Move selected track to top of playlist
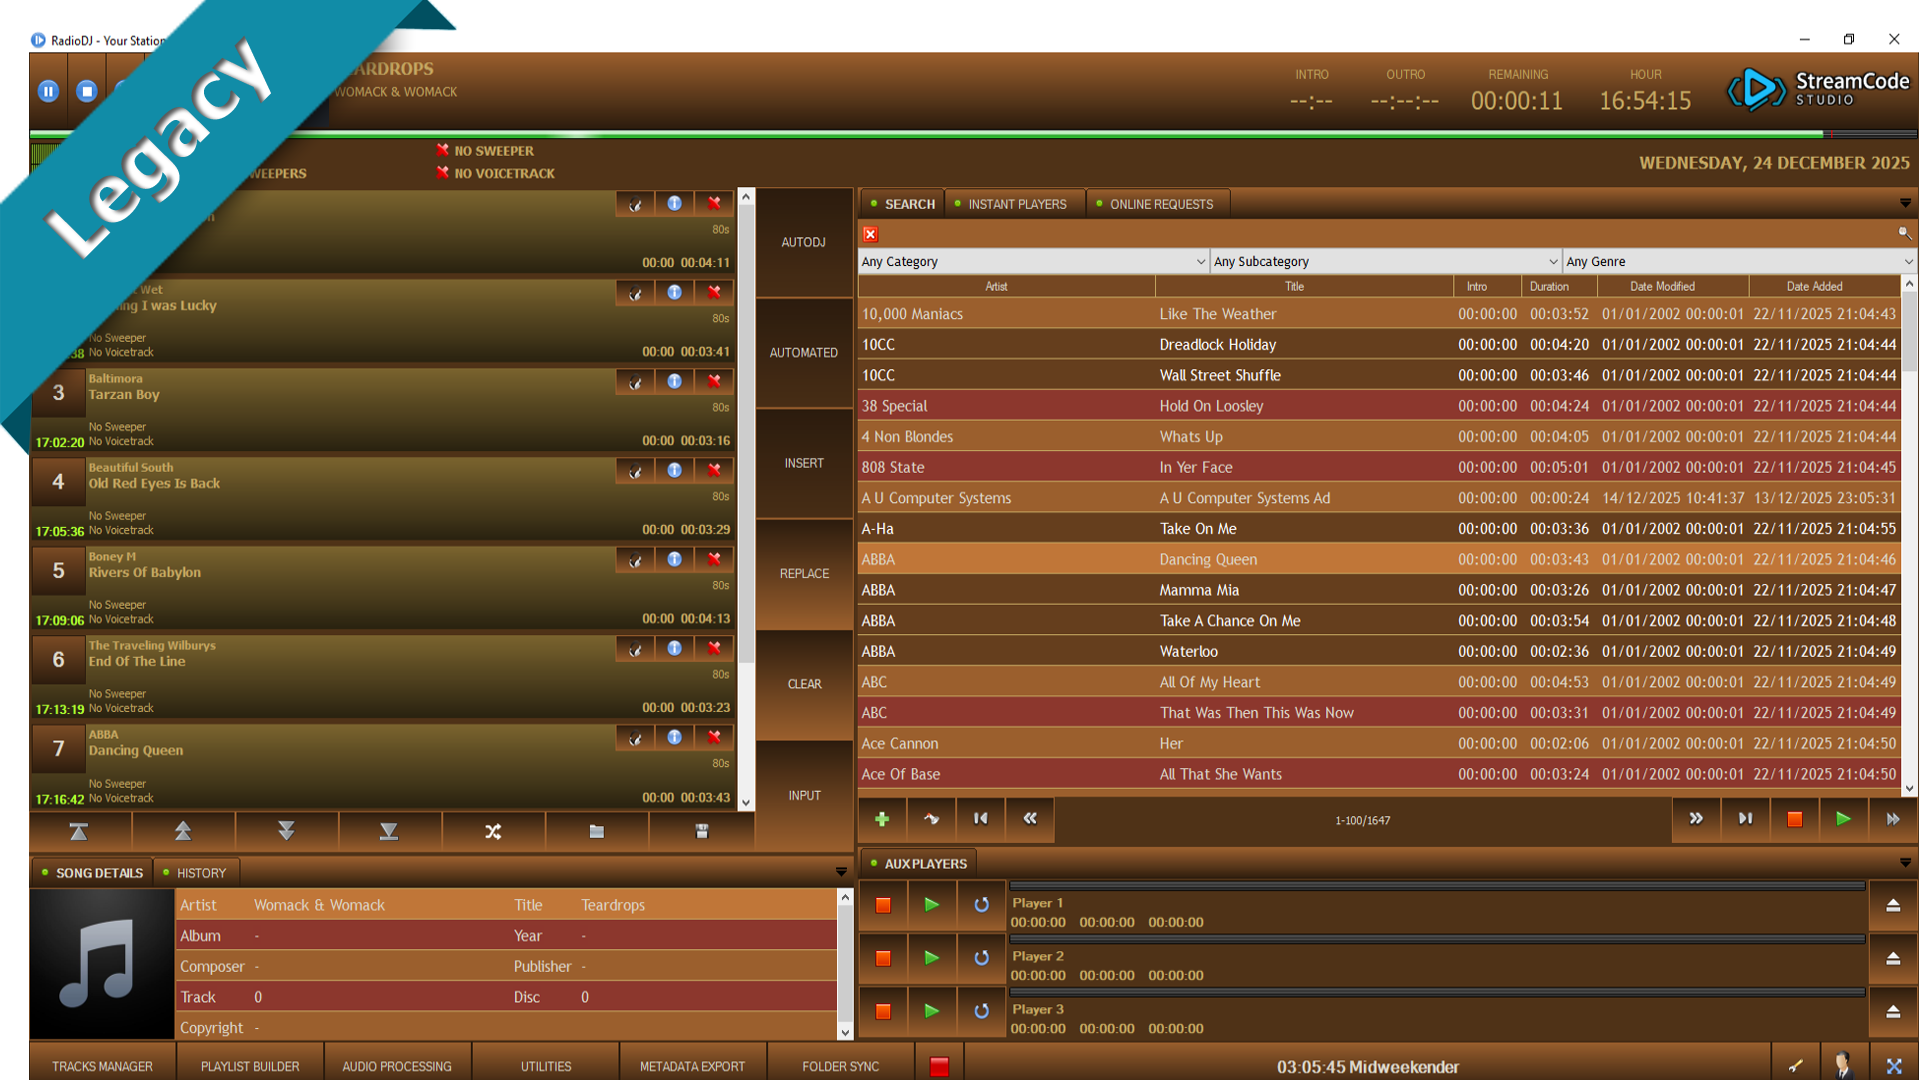The width and height of the screenshot is (1920, 1080). pyautogui.click(x=79, y=830)
